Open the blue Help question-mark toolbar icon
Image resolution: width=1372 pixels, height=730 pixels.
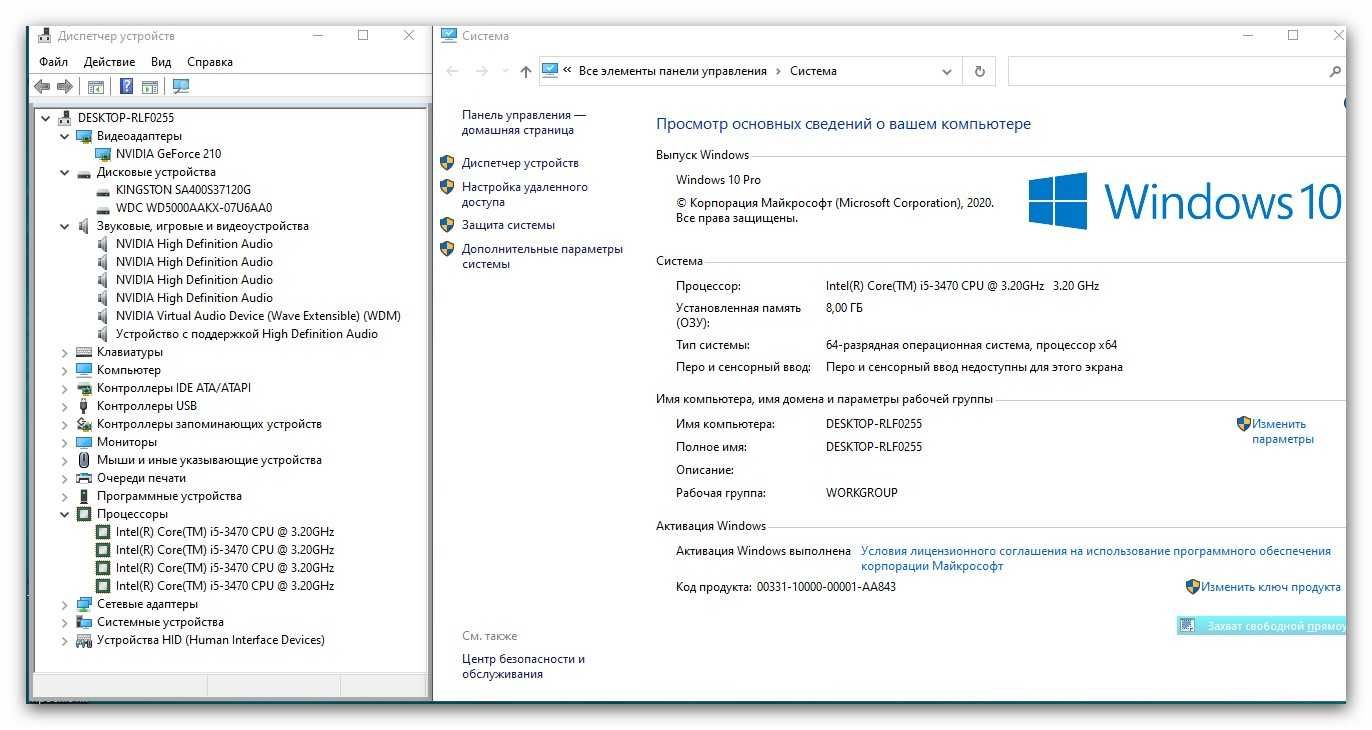127,87
